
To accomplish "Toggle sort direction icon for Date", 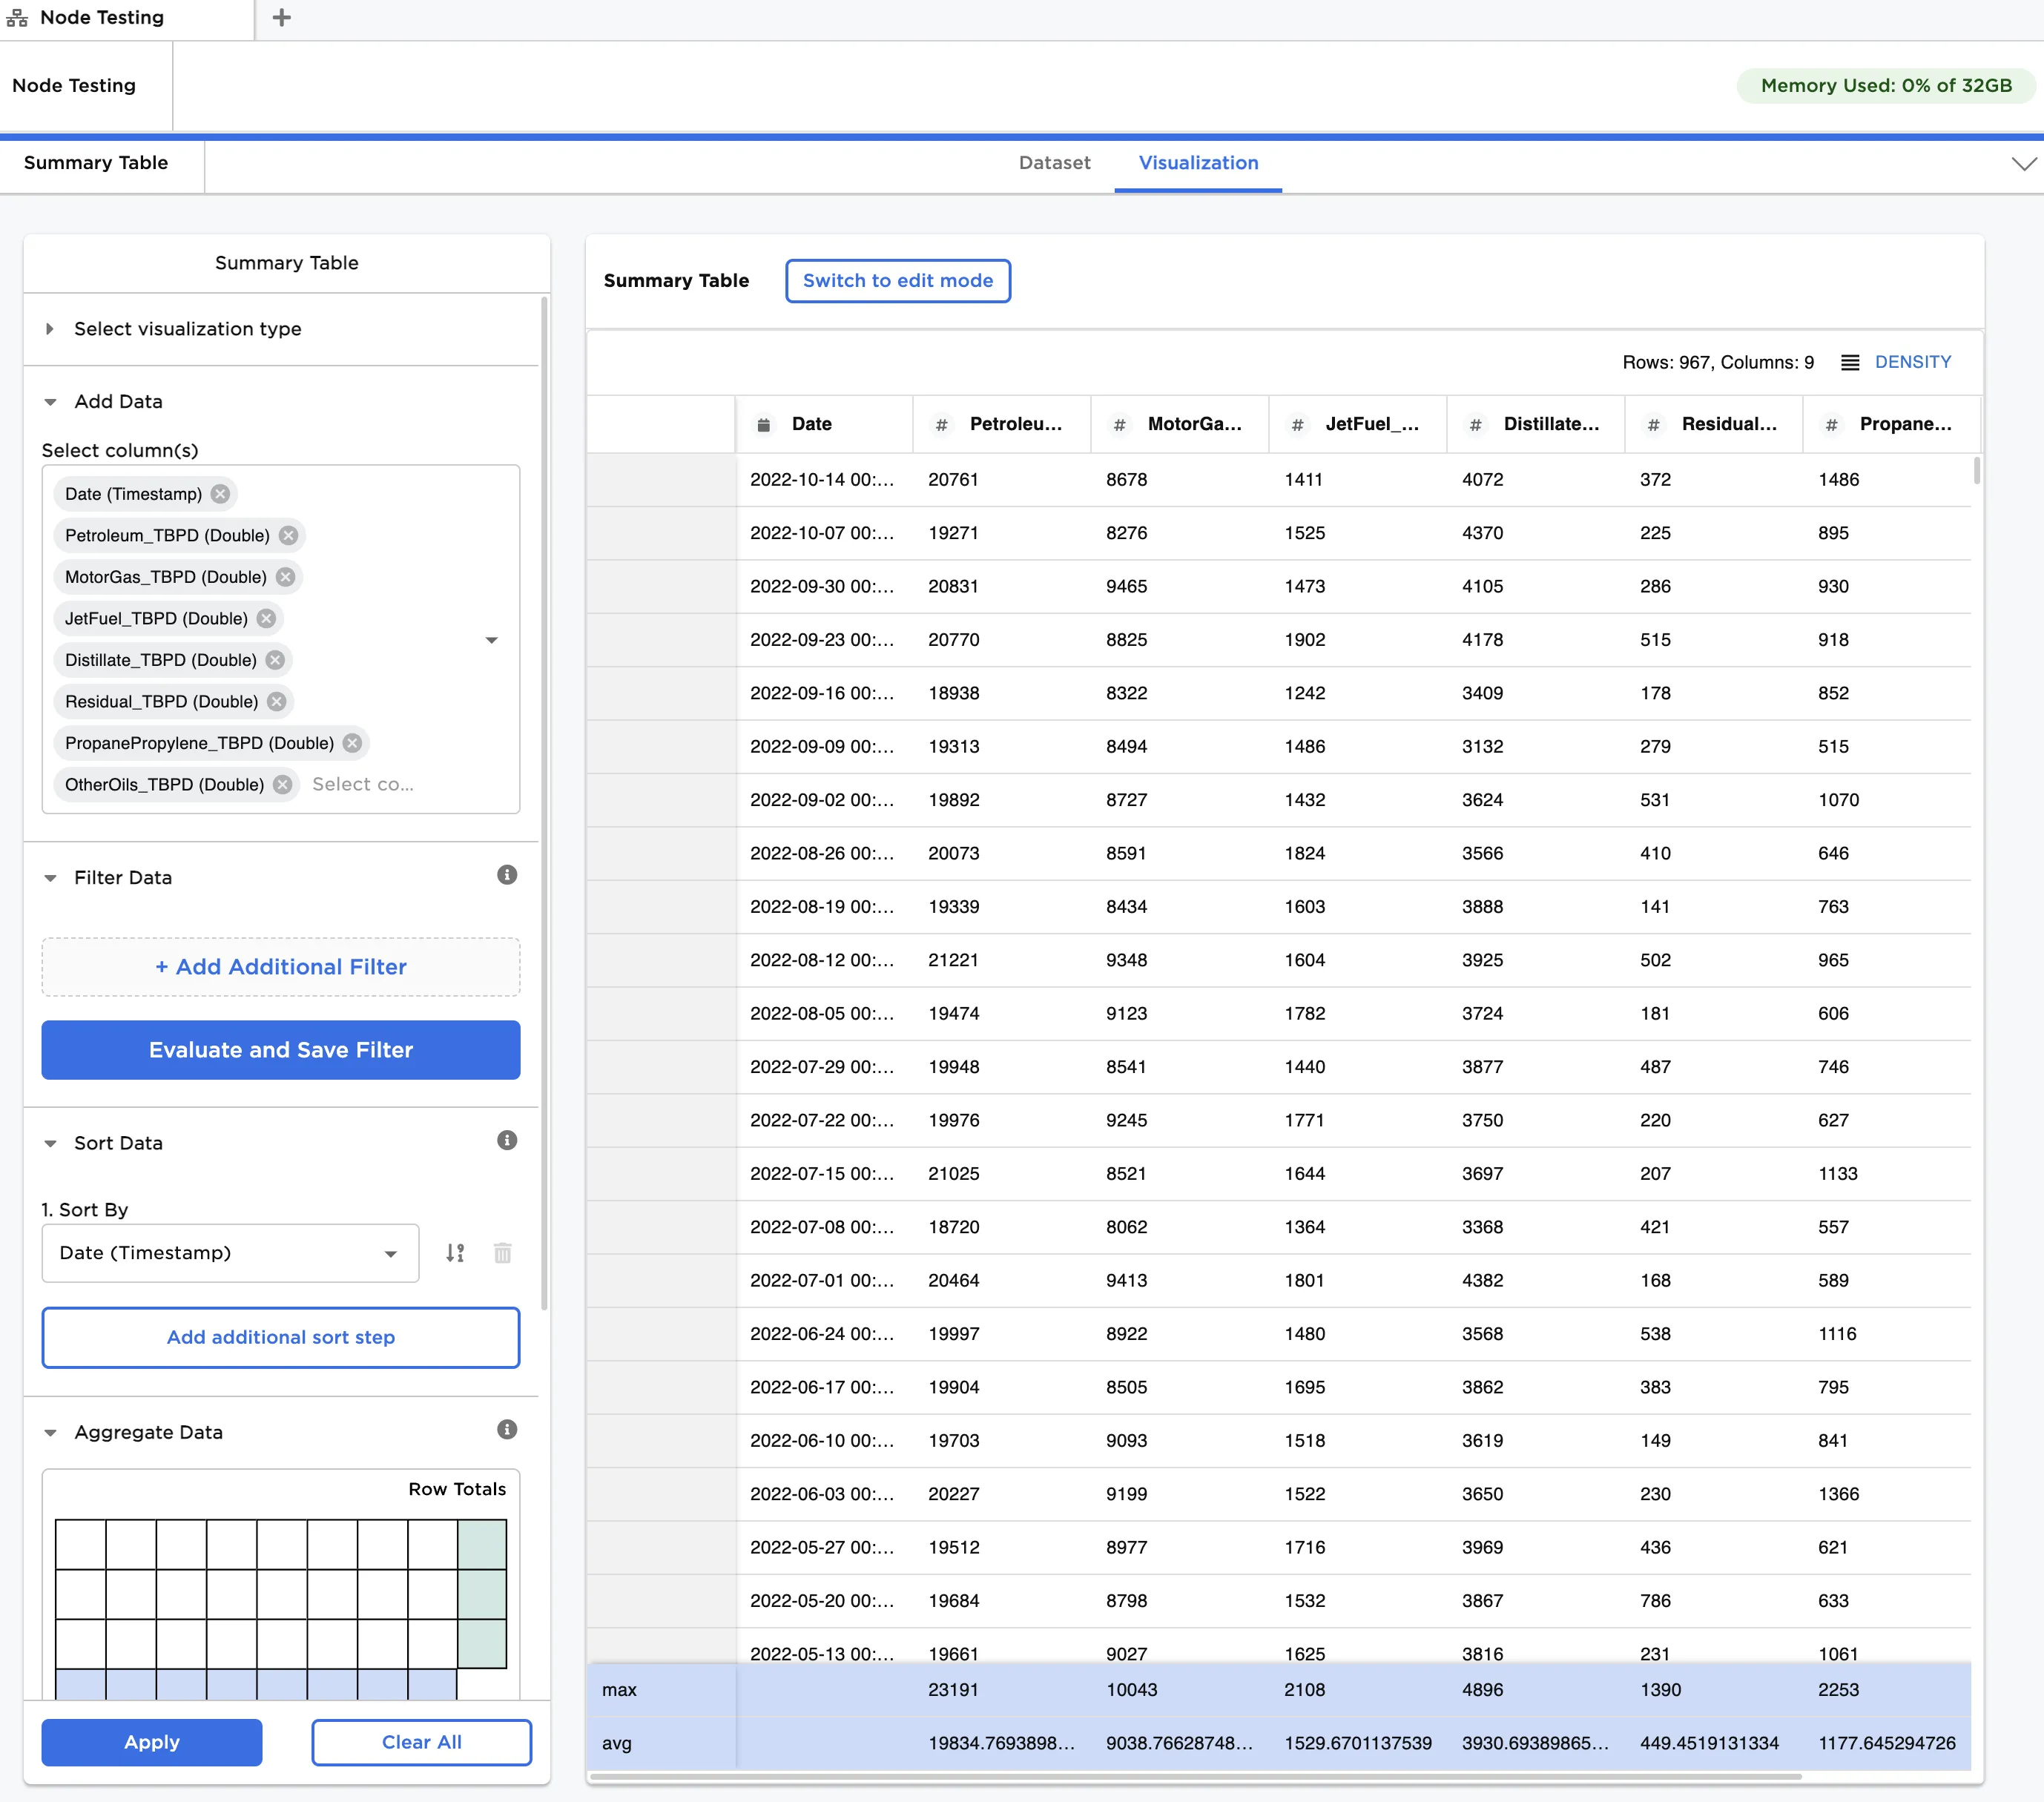I will point(455,1253).
